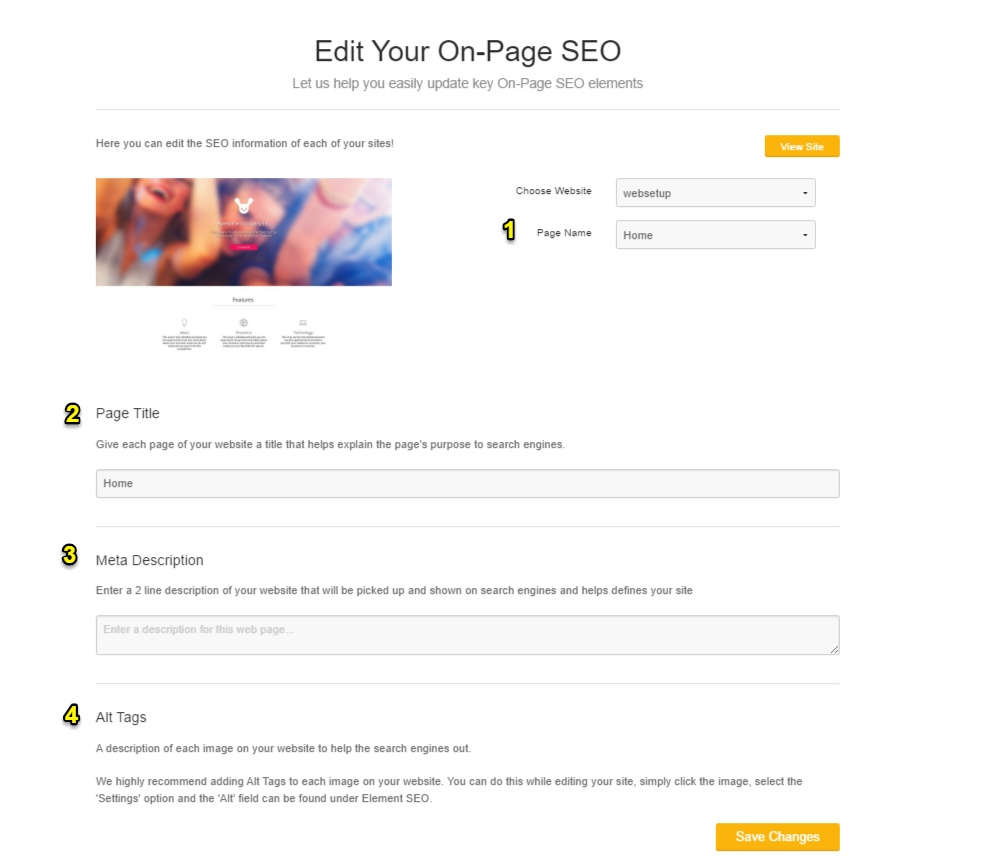Click the lightbulb icon in preview Features section
996x866 pixels.
pos(184,323)
